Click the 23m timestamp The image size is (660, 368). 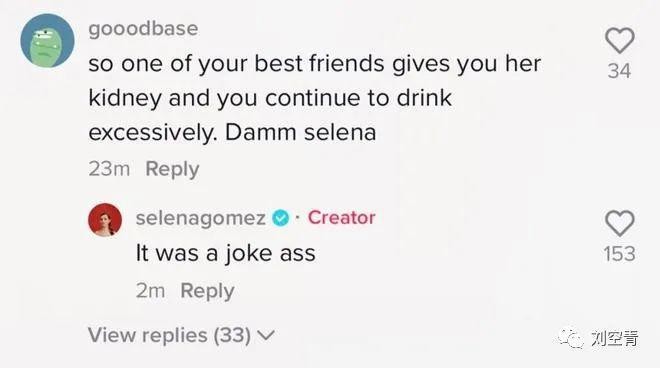pos(109,169)
